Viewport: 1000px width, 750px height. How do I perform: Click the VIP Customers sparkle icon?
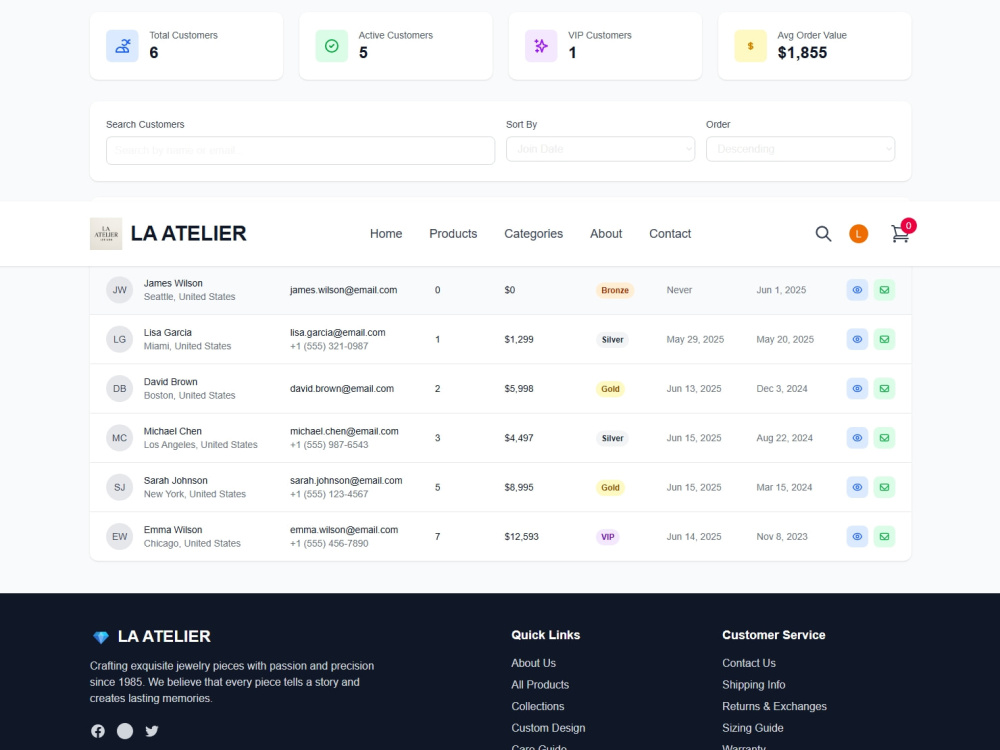[541, 46]
